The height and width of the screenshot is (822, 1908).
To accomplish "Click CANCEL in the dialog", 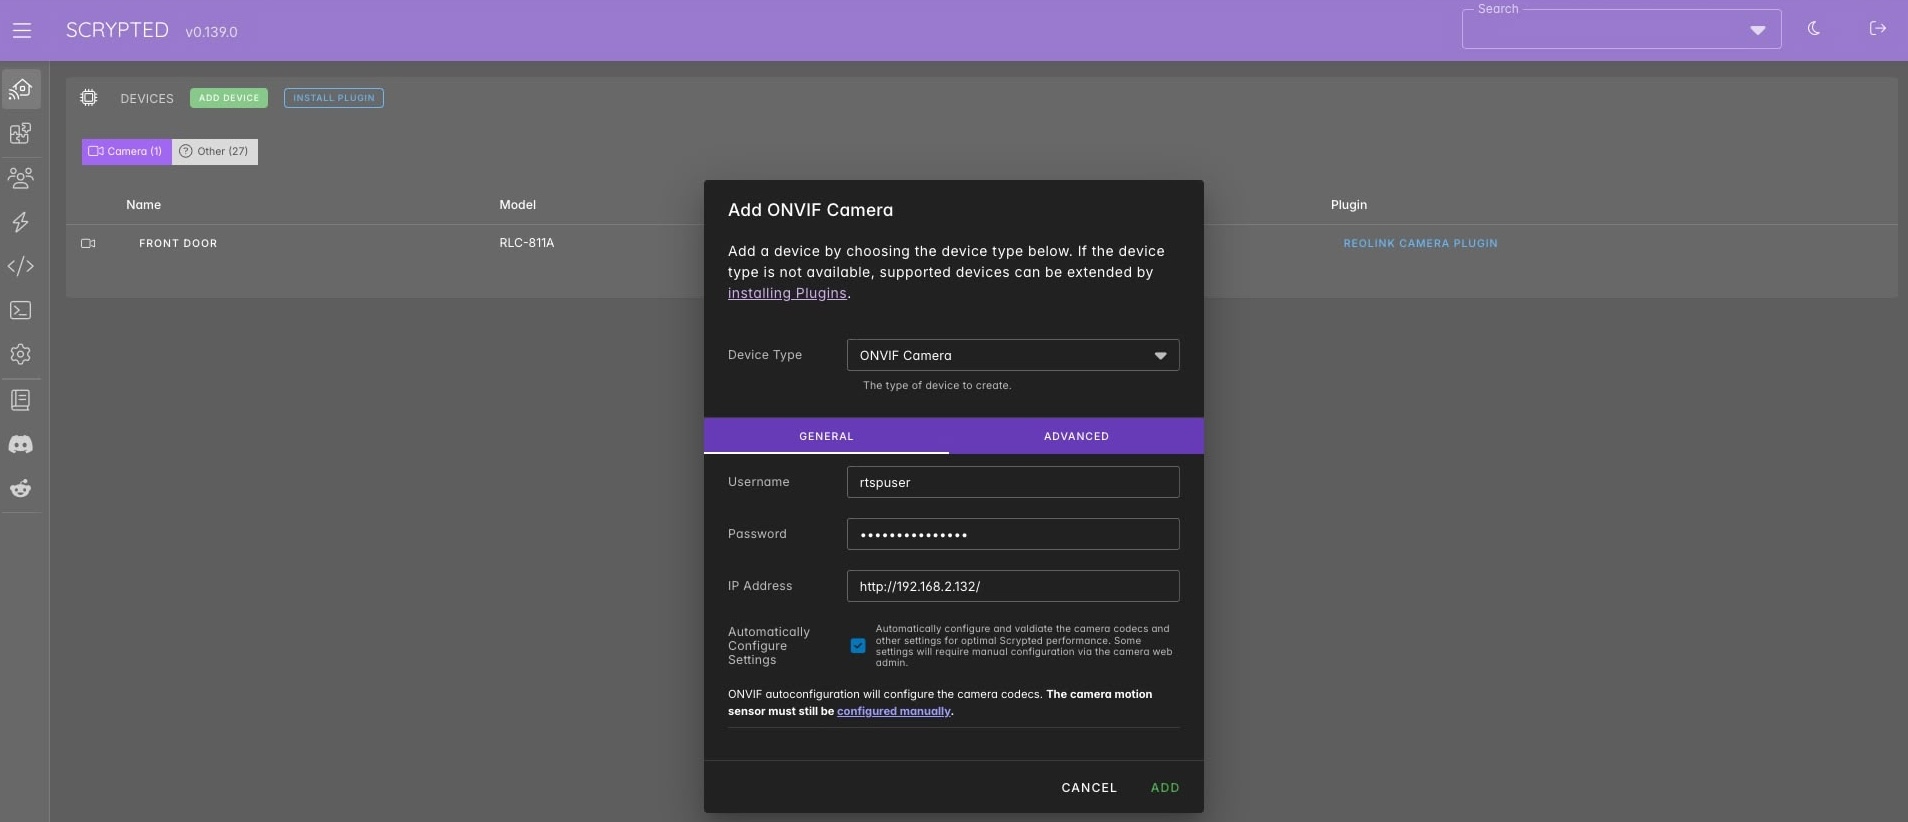I will click(1089, 788).
